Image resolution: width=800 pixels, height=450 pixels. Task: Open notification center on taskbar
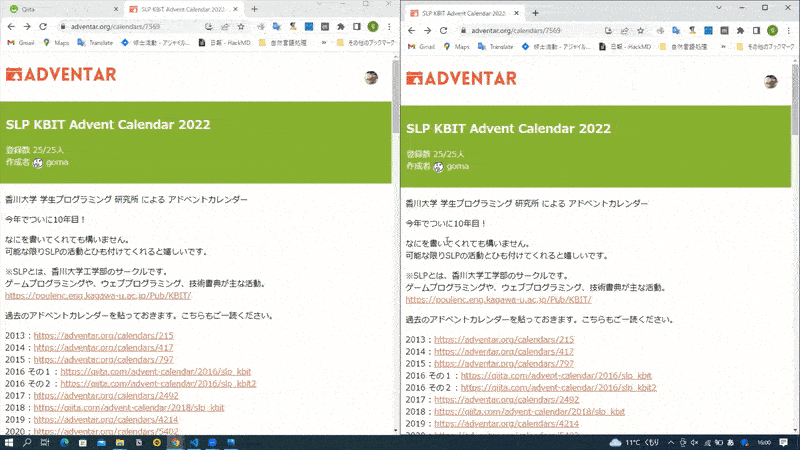click(783, 442)
